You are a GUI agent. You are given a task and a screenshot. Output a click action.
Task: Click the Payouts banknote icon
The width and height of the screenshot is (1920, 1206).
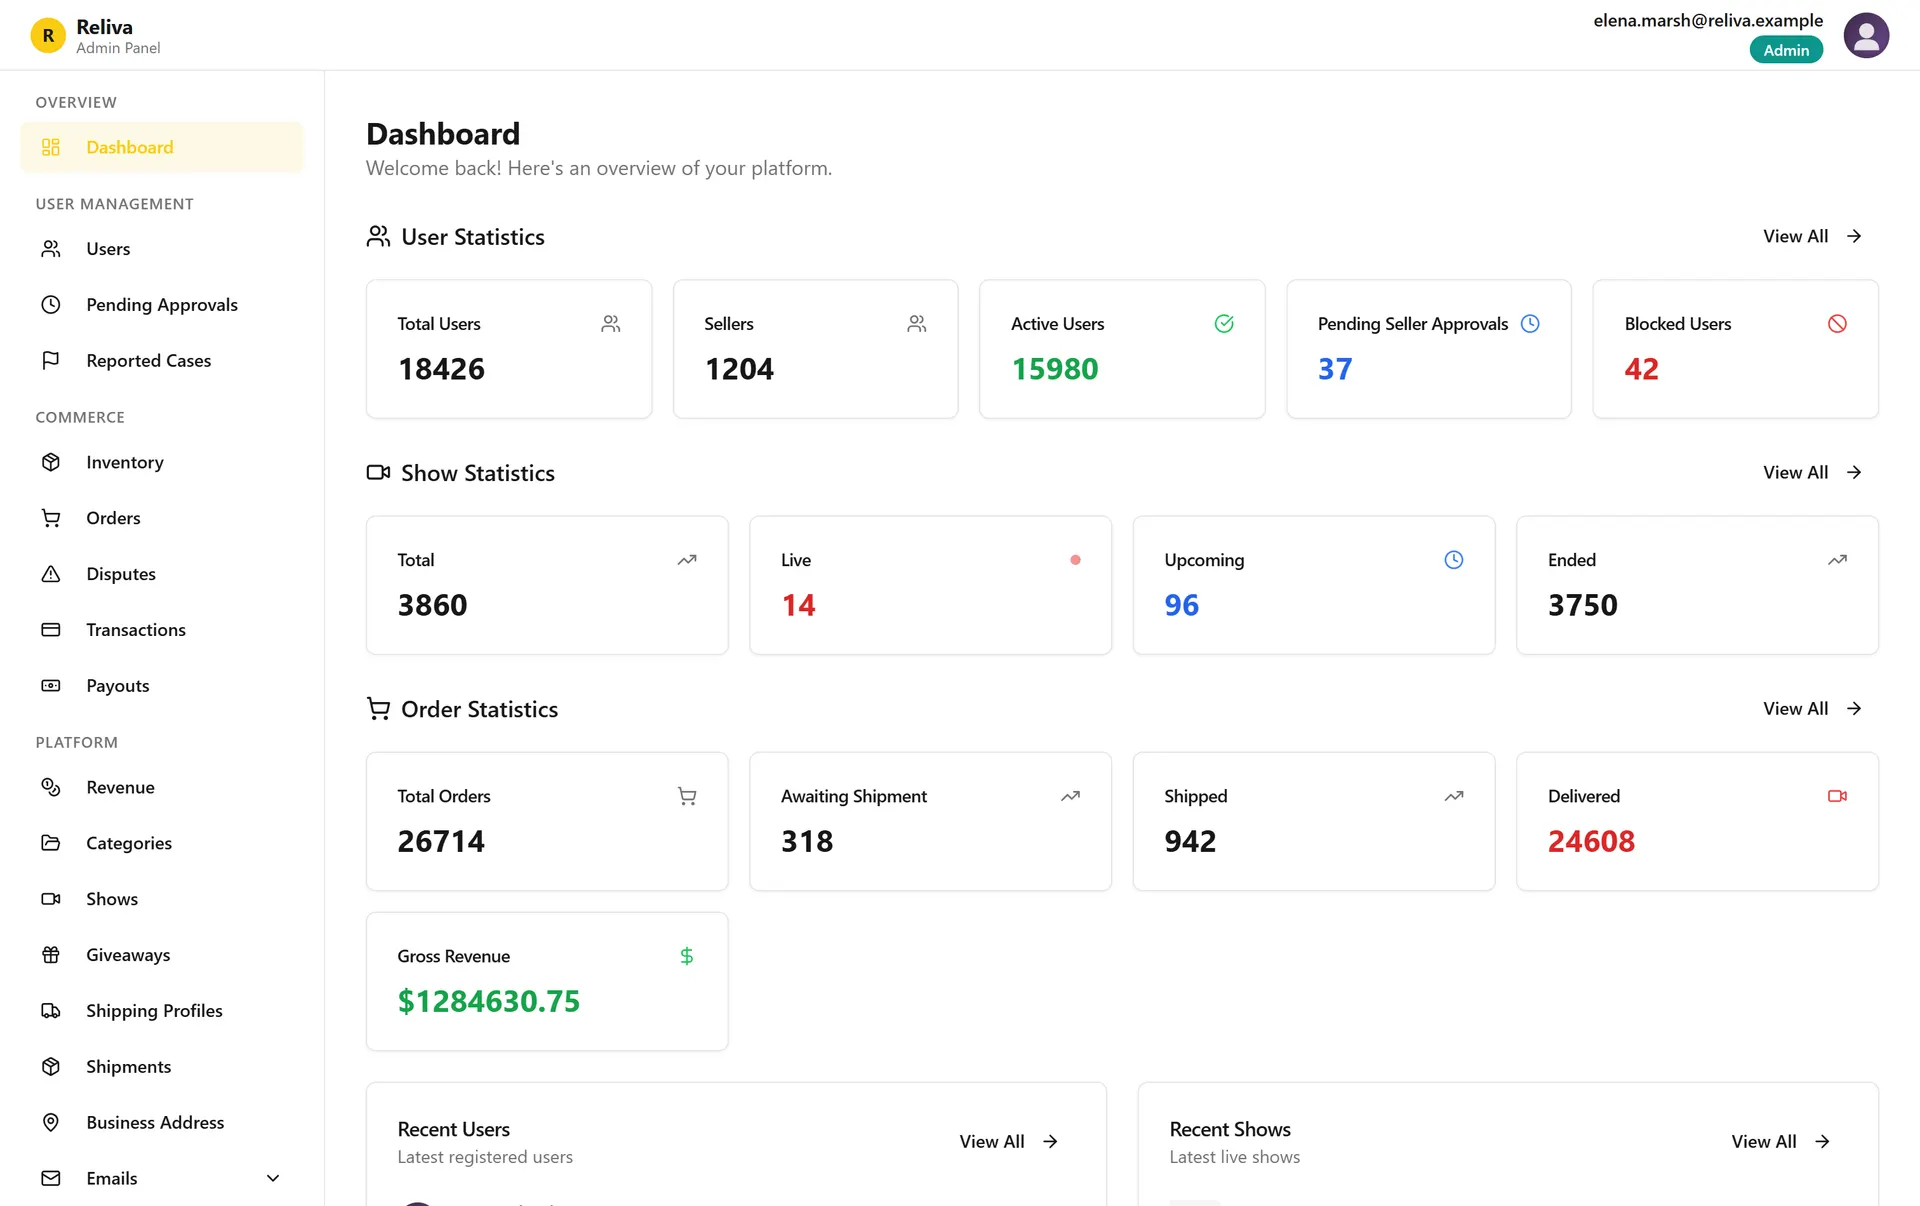[x=51, y=686]
